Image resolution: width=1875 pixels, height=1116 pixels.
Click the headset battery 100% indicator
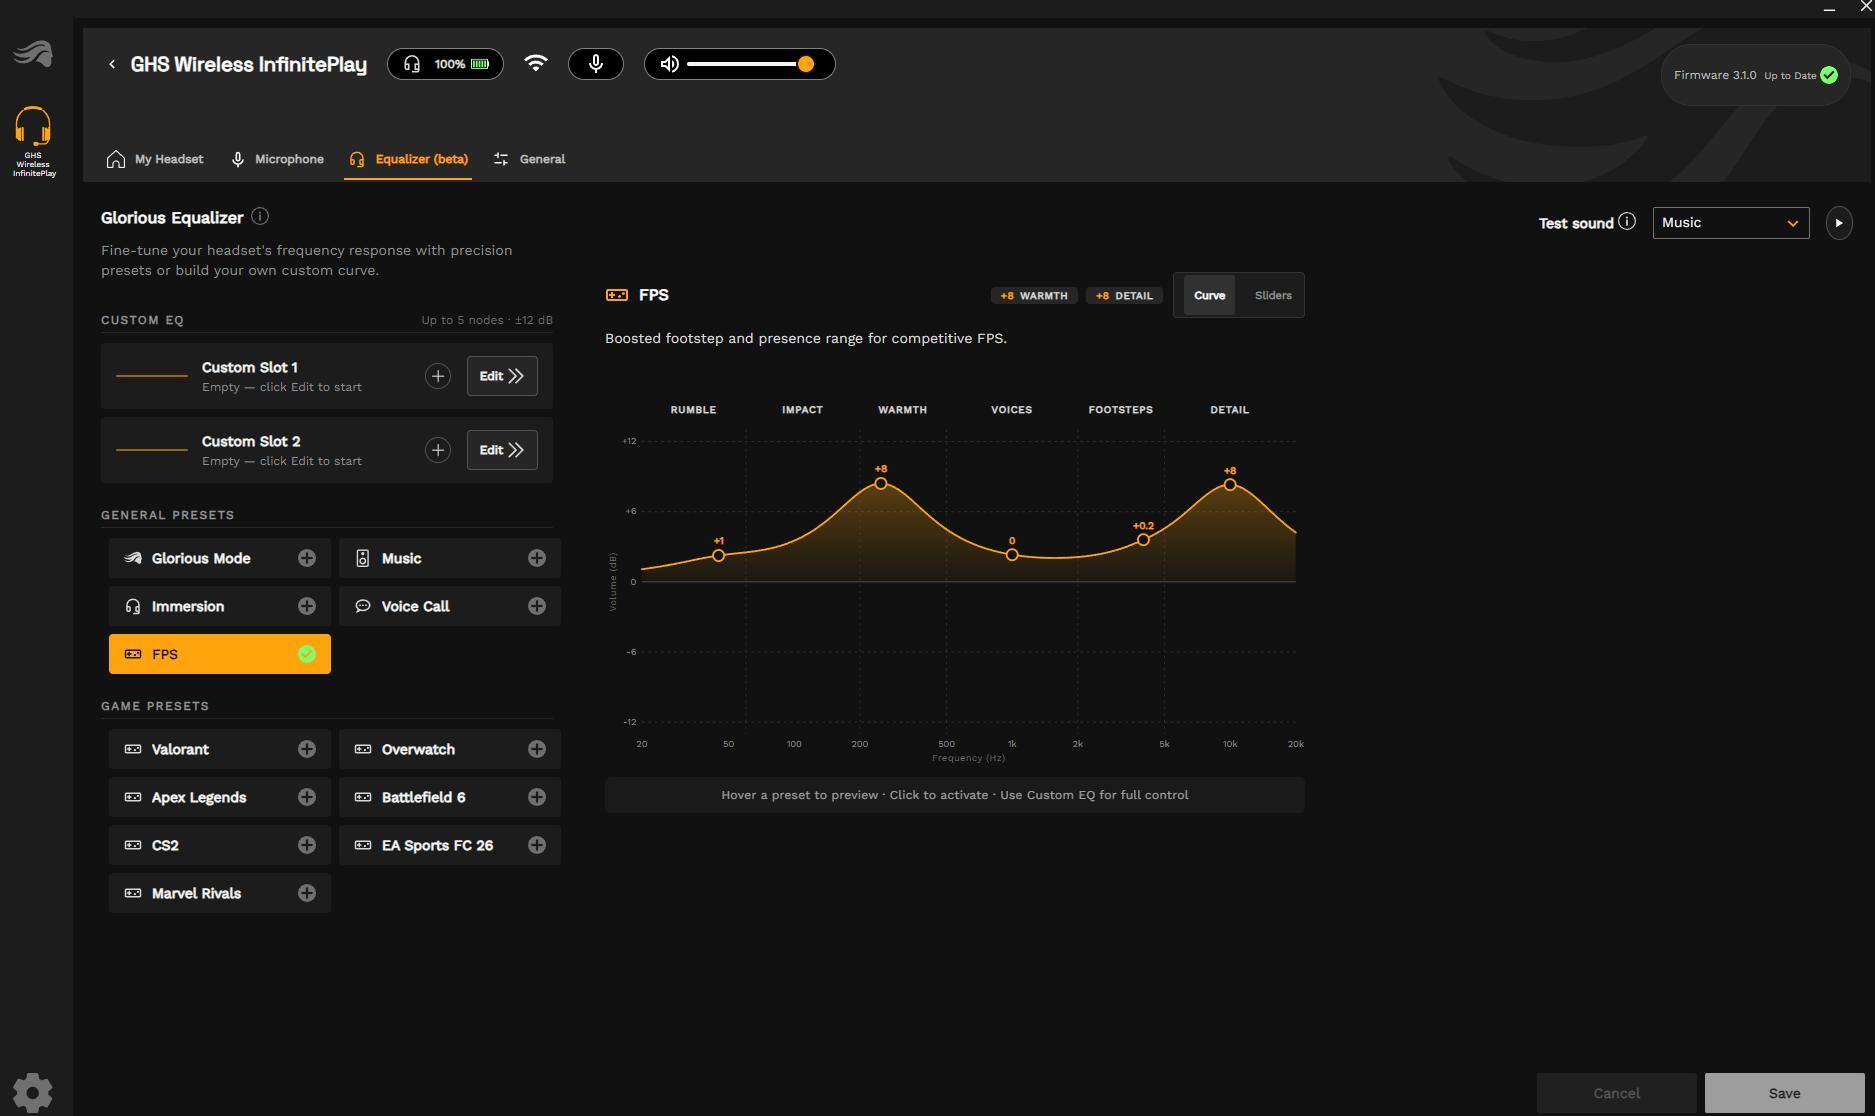tap(445, 64)
